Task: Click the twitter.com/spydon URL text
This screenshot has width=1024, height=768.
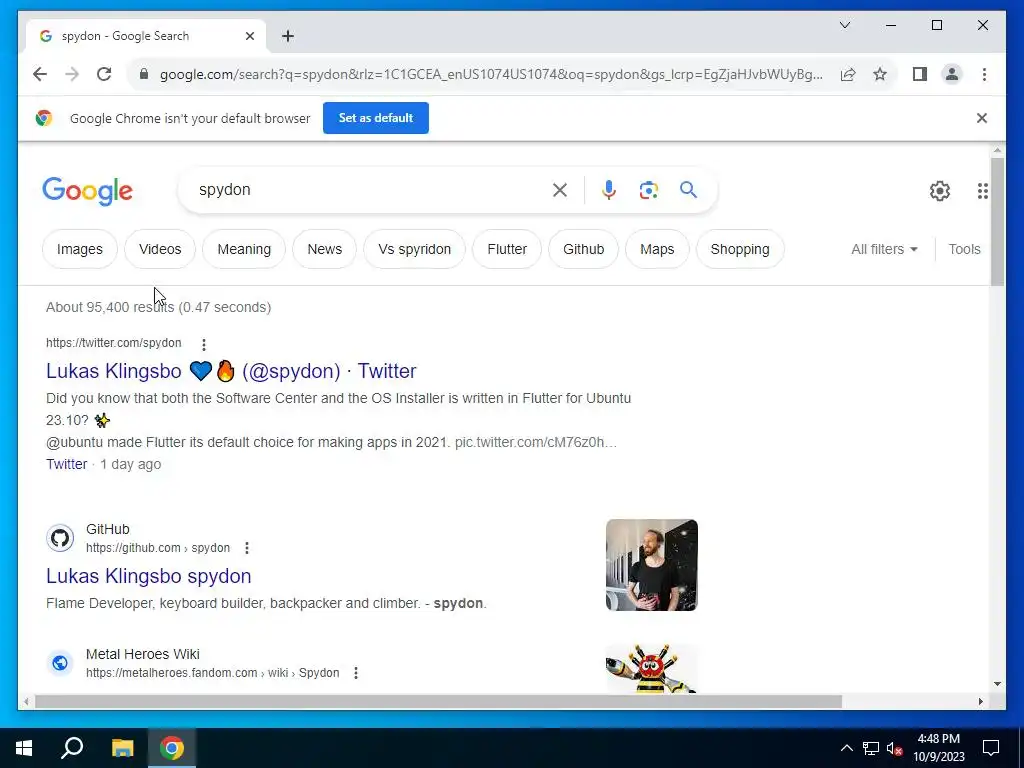Action: click(114, 344)
